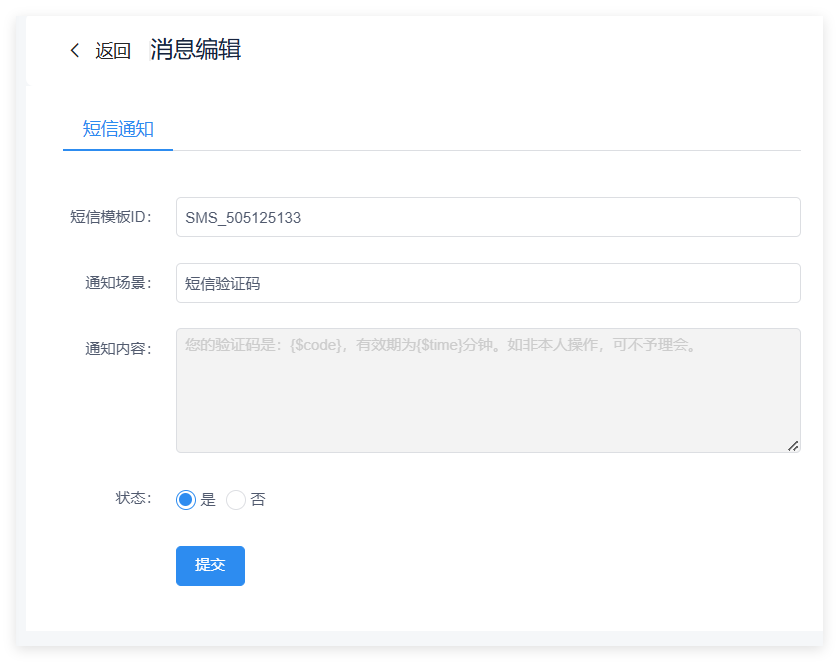
Task: Switch to the 短信通知 tab
Action: click(118, 129)
